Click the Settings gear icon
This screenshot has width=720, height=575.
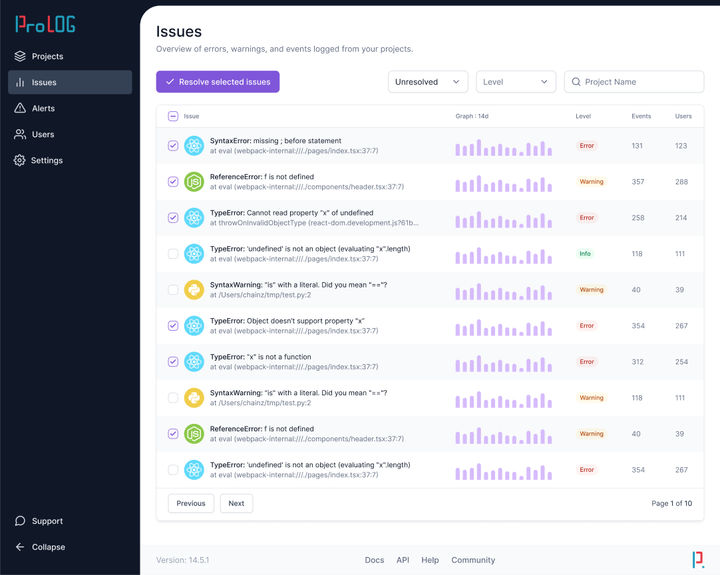pyautogui.click(x=19, y=160)
